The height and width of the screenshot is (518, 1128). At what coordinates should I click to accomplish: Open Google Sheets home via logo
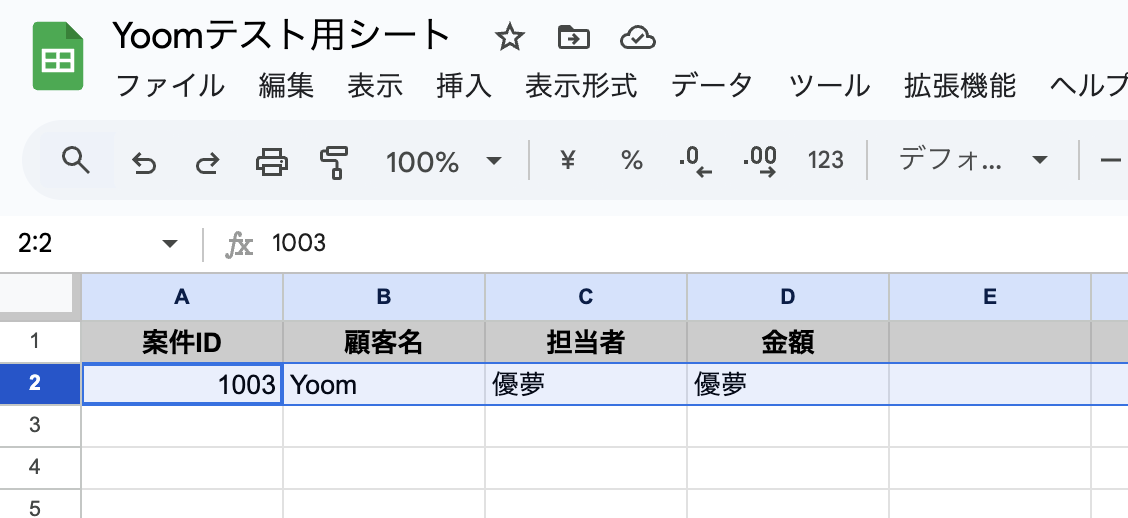(58, 58)
